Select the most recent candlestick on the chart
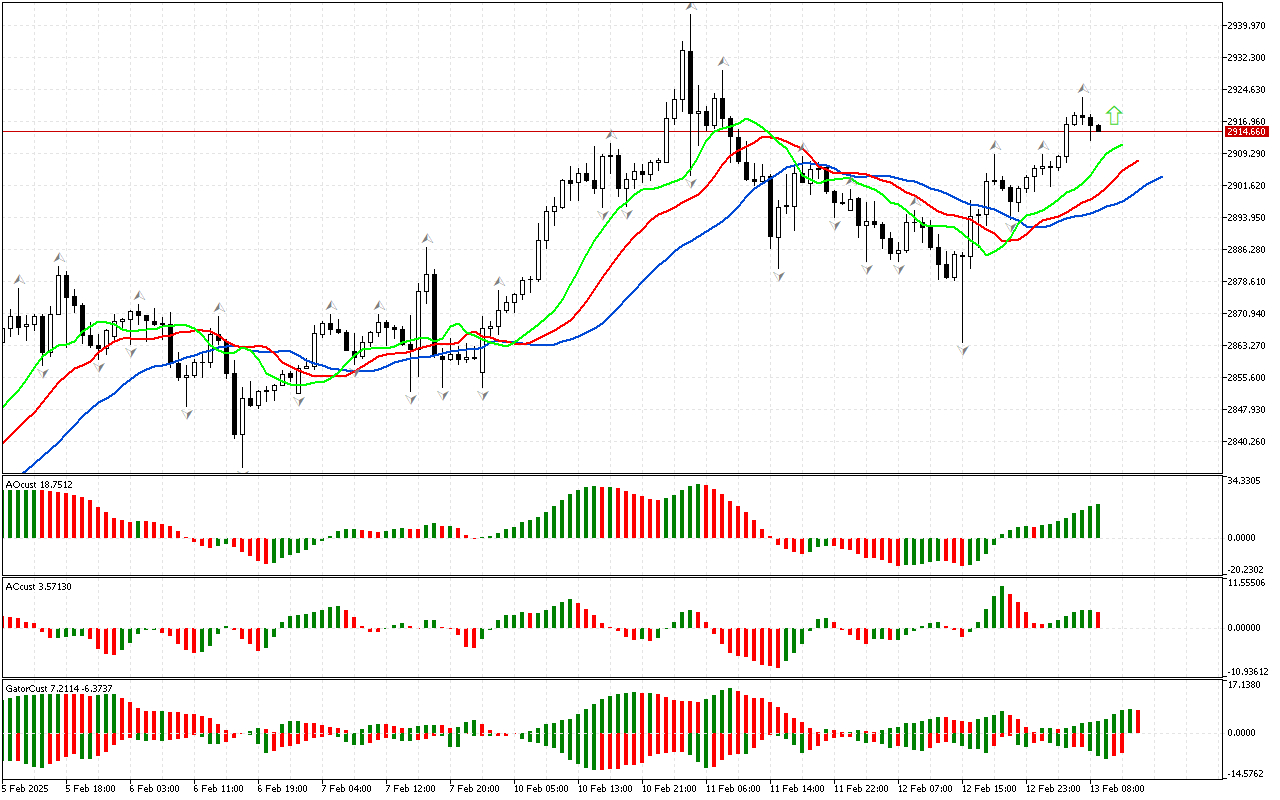This screenshot has height=800, width=1280. point(1099,127)
